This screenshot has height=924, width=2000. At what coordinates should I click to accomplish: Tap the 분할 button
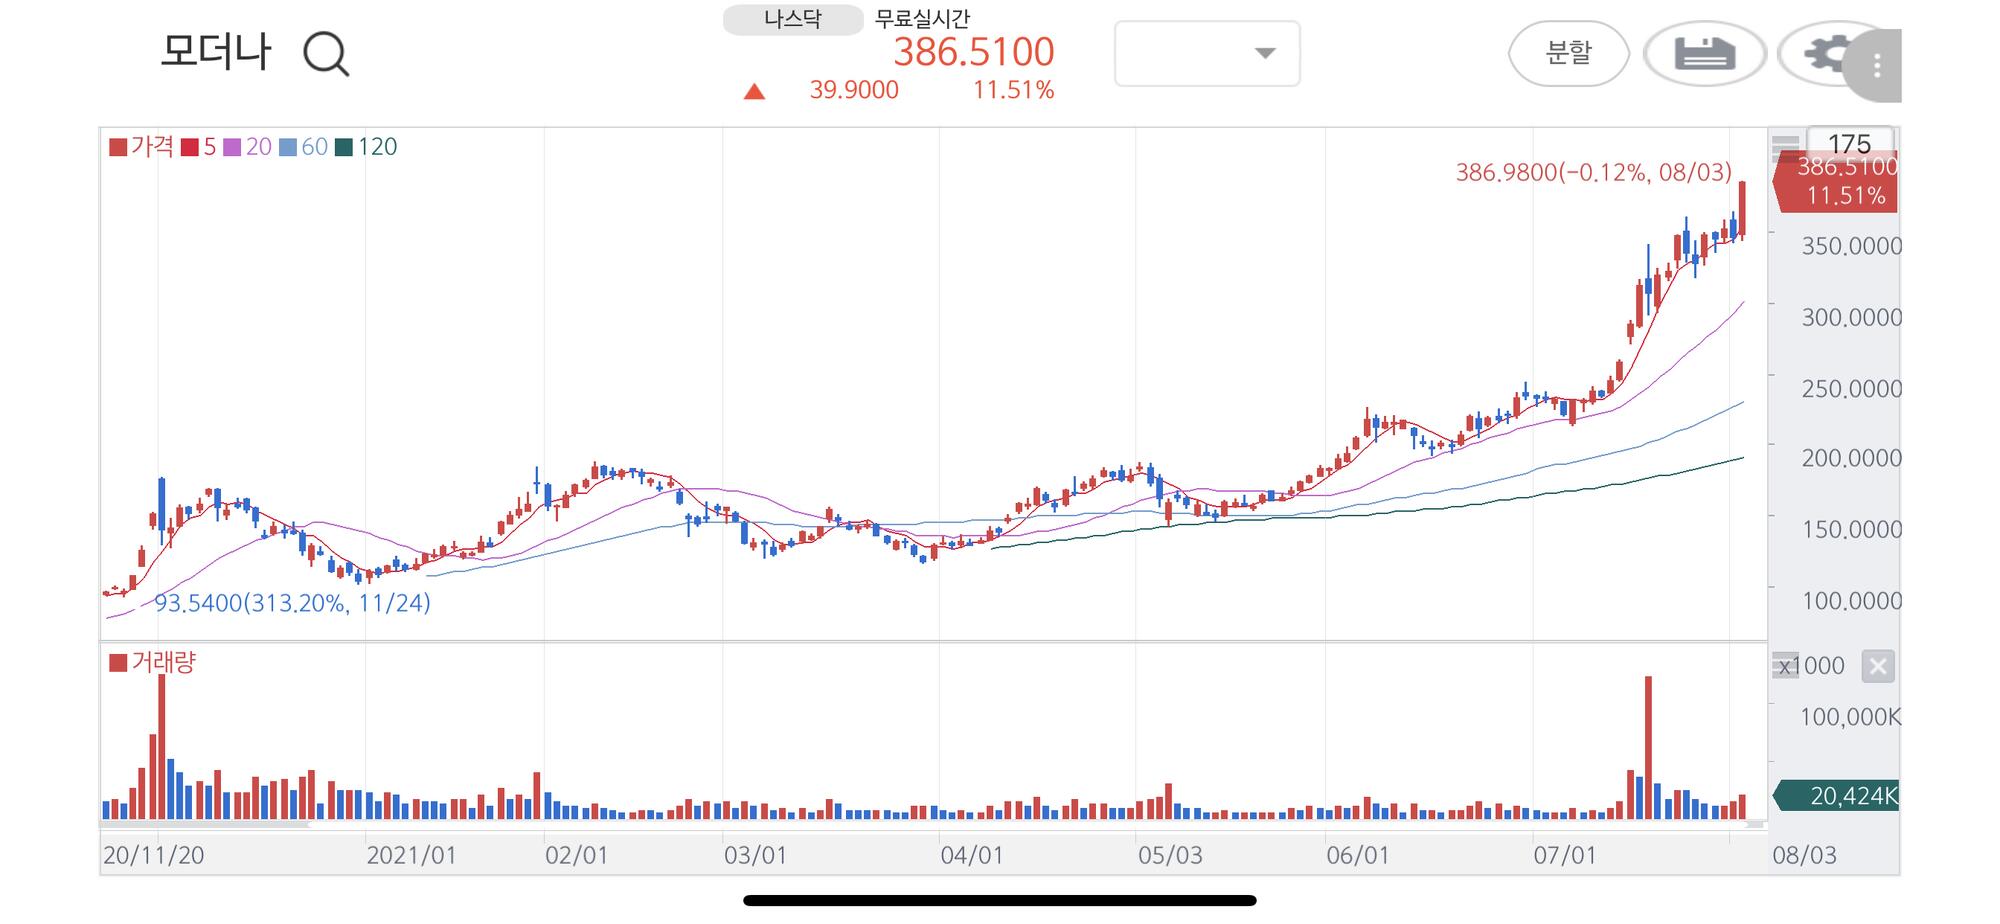1569,53
